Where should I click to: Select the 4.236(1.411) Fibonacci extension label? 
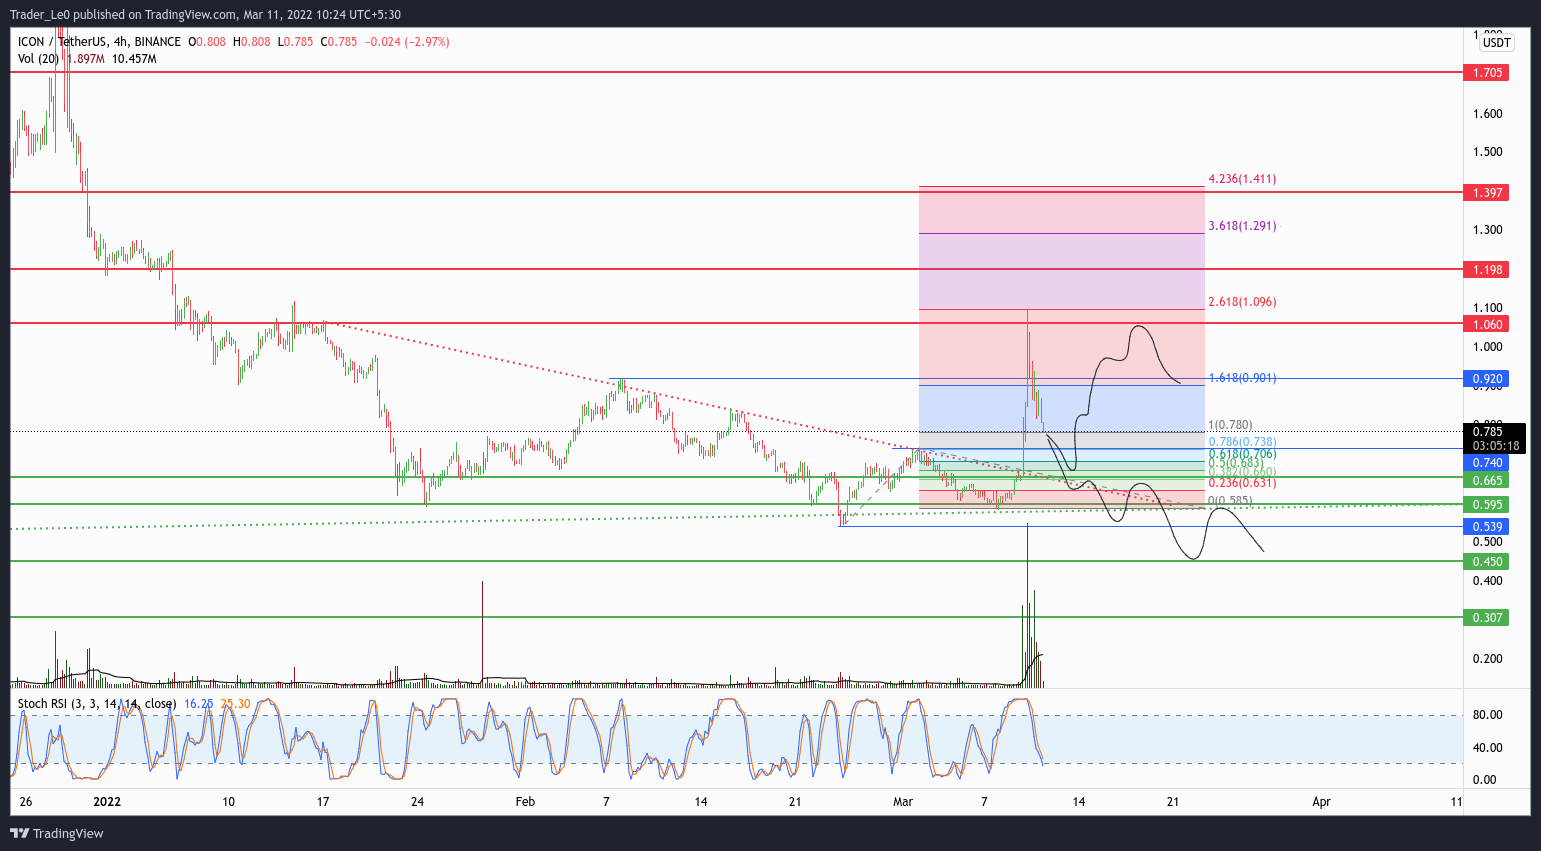point(1242,179)
